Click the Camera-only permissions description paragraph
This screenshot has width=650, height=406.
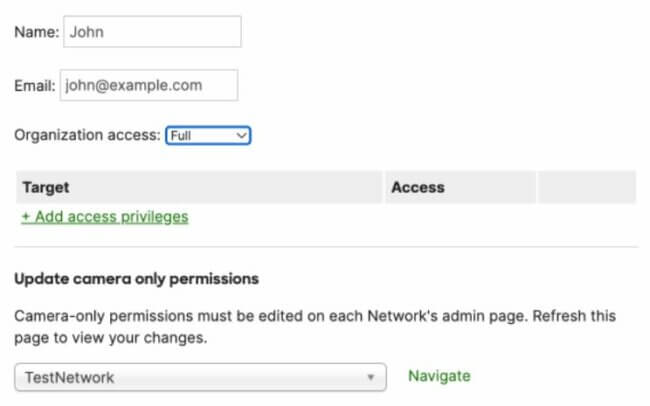315,327
